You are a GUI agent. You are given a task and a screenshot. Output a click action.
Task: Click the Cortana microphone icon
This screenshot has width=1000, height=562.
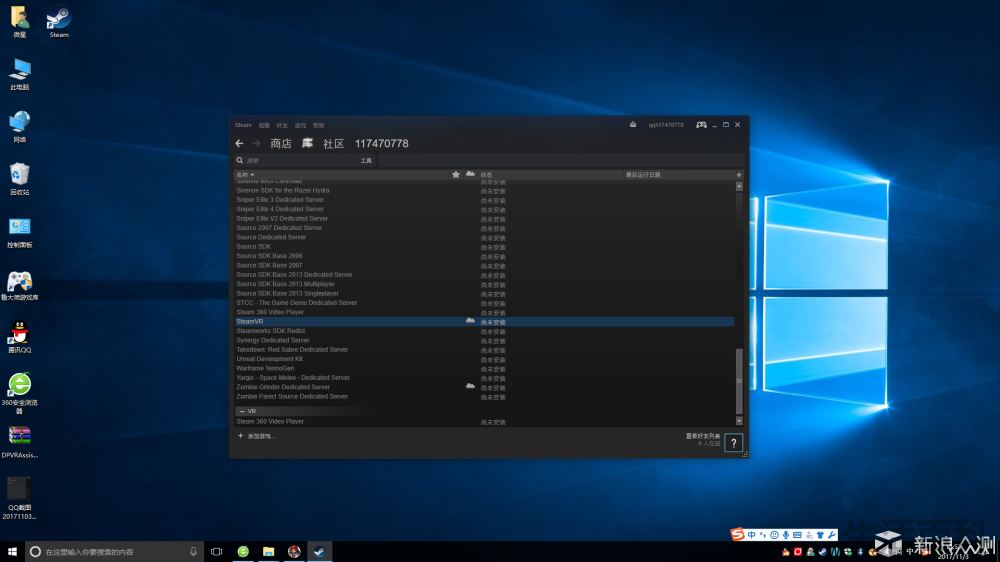(193, 551)
